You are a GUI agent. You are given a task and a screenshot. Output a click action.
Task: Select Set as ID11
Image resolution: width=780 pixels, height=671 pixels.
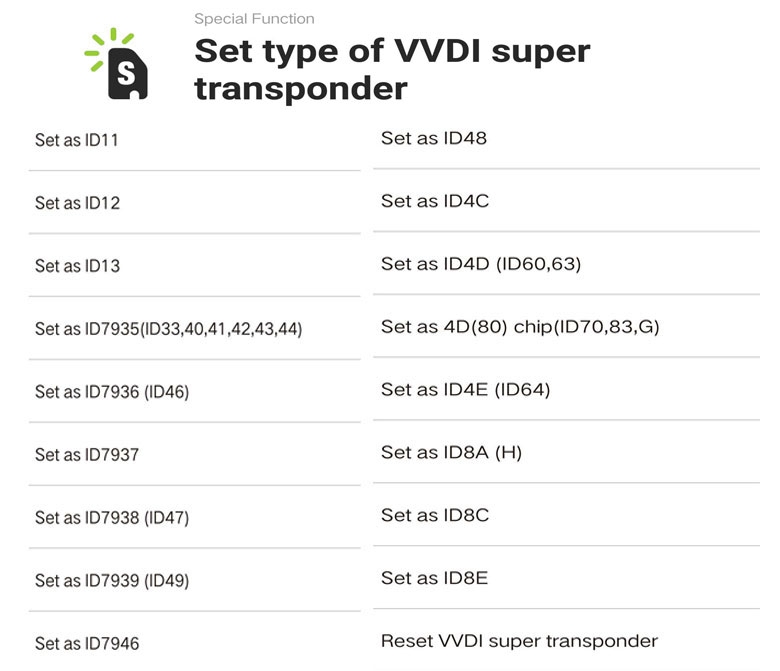pyautogui.click(x=77, y=140)
